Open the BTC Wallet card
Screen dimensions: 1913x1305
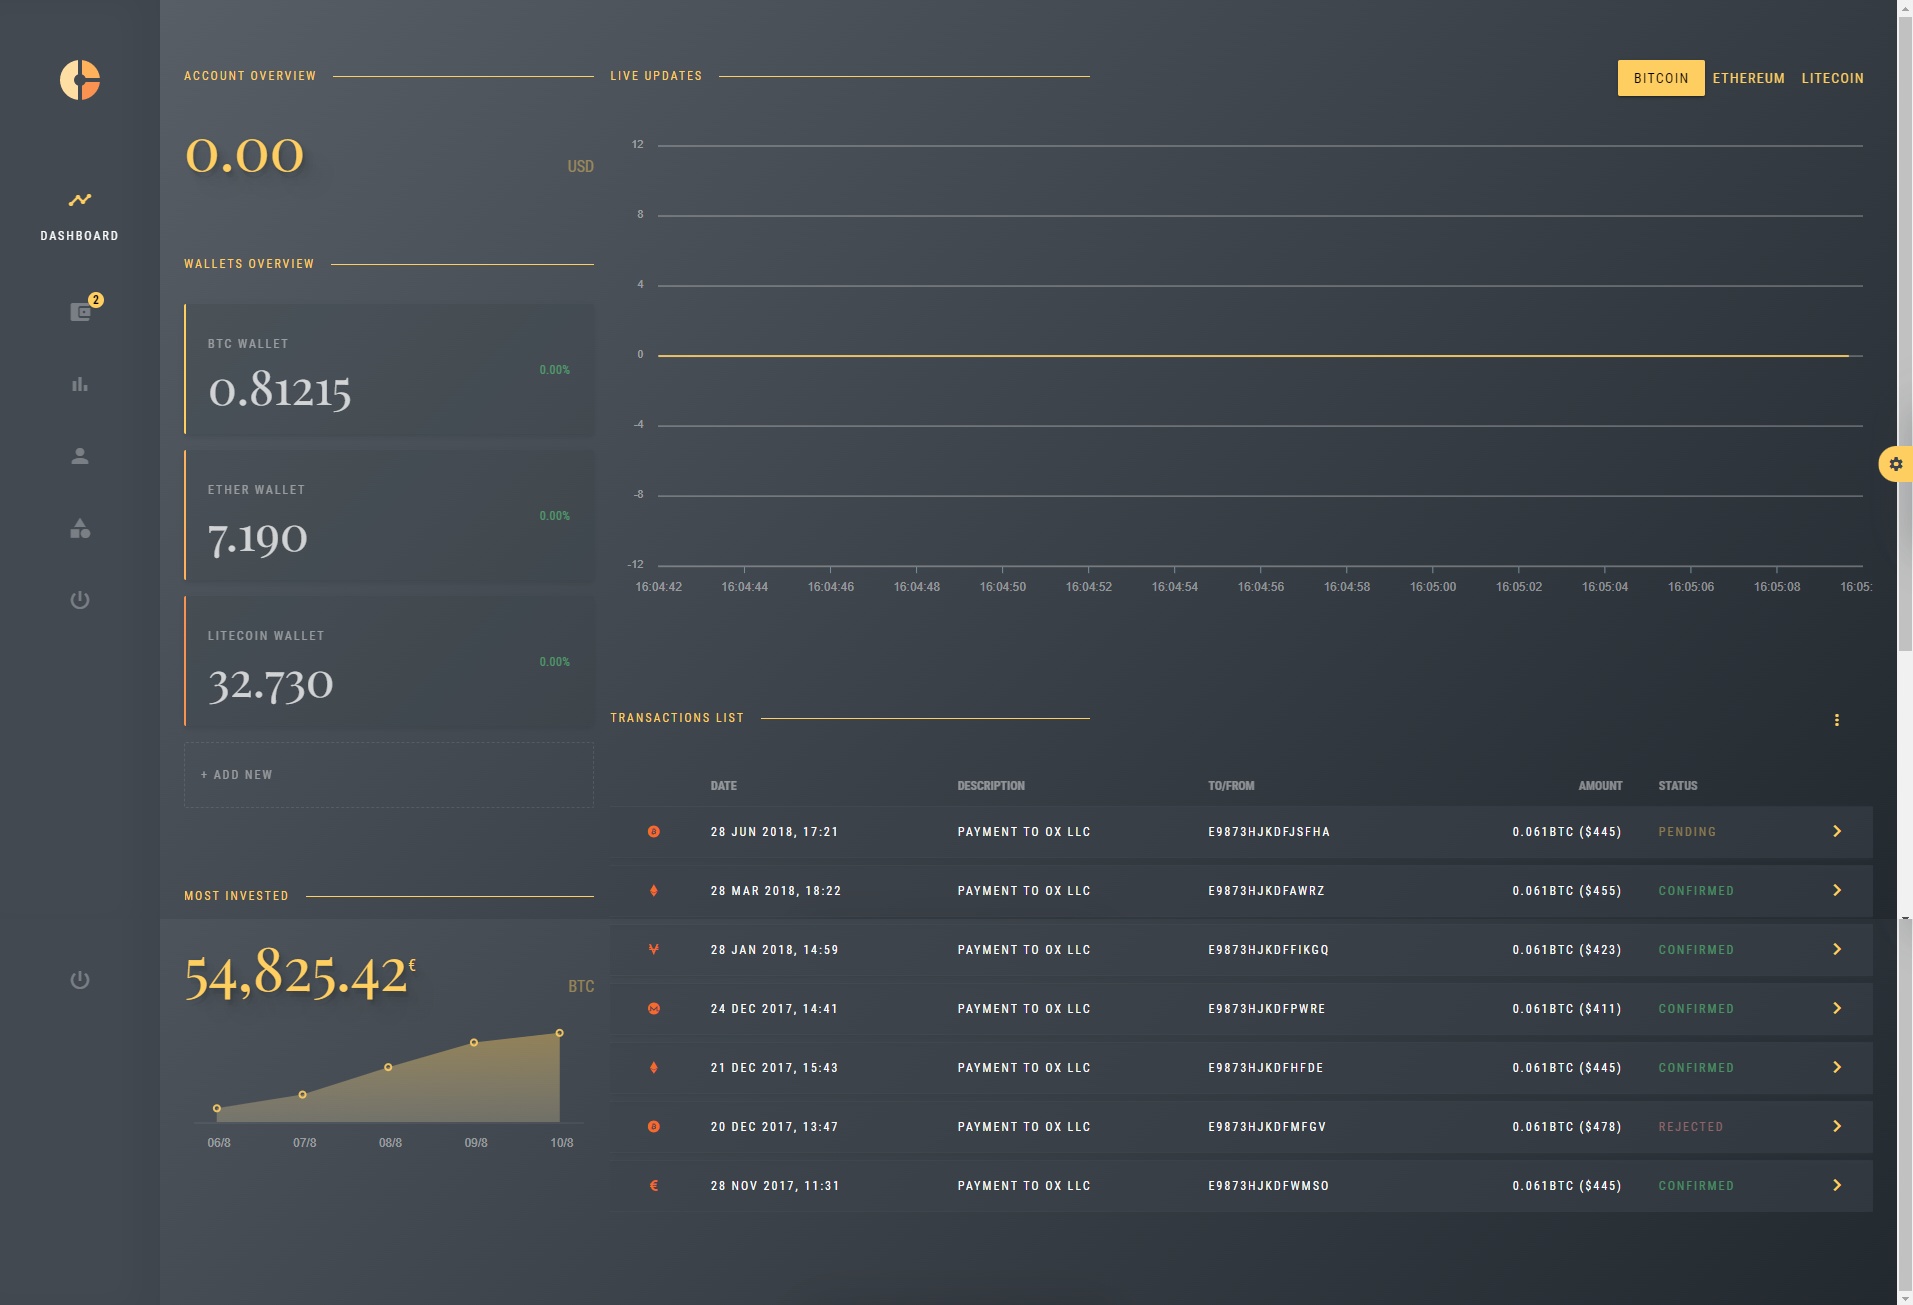(388, 369)
